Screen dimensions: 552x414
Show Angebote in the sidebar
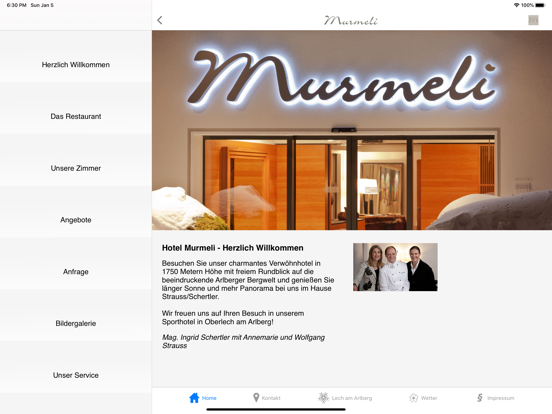(x=76, y=220)
